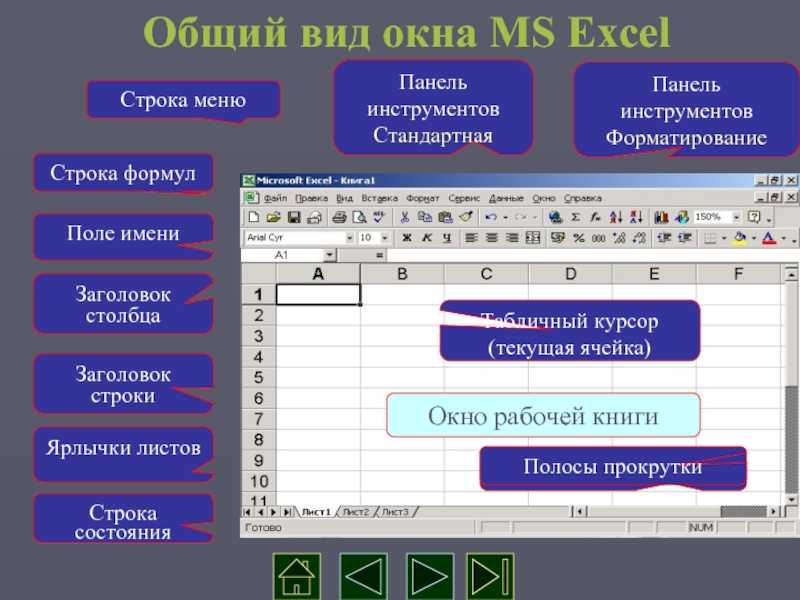Click the Cut scissors icon
Screen dimensions: 800x600
(405, 217)
